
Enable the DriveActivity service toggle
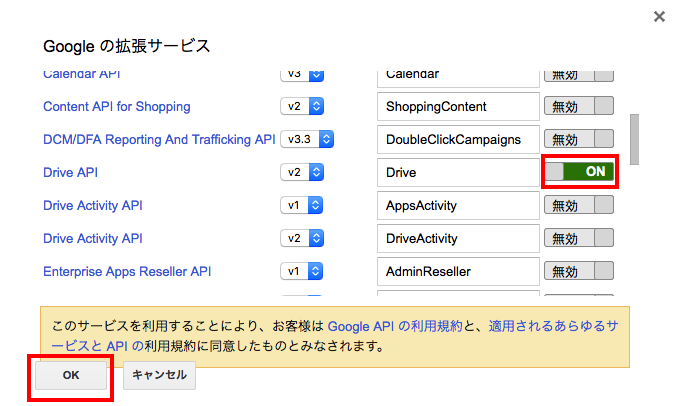click(579, 238)
